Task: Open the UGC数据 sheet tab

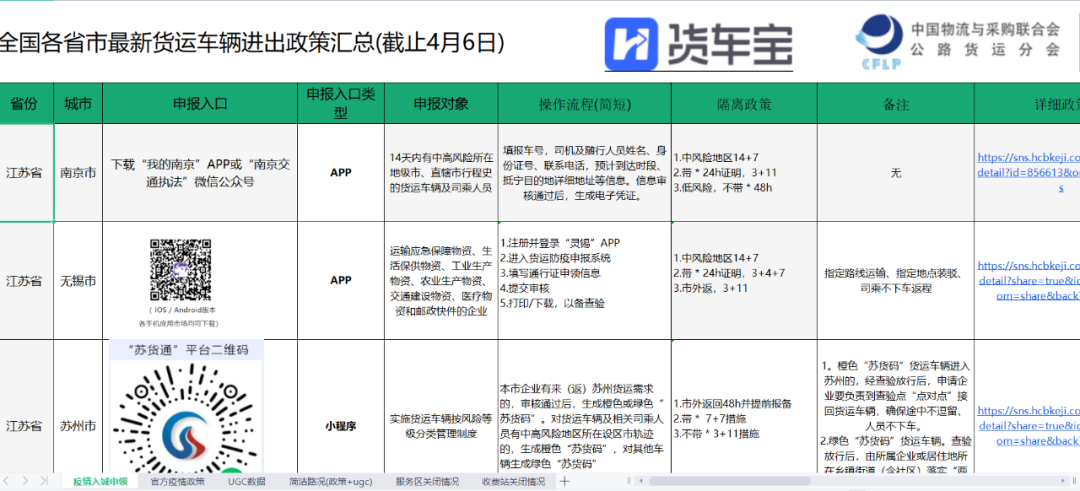Action: click(x=247, y=482)
